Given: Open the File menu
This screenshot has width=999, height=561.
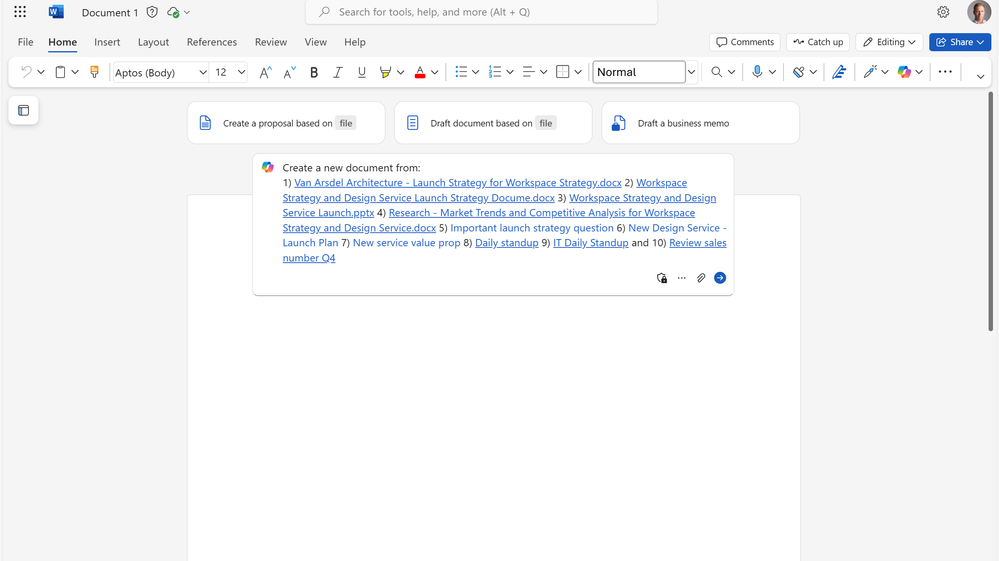Looking at the screenshot, I should tap(25, 42).
